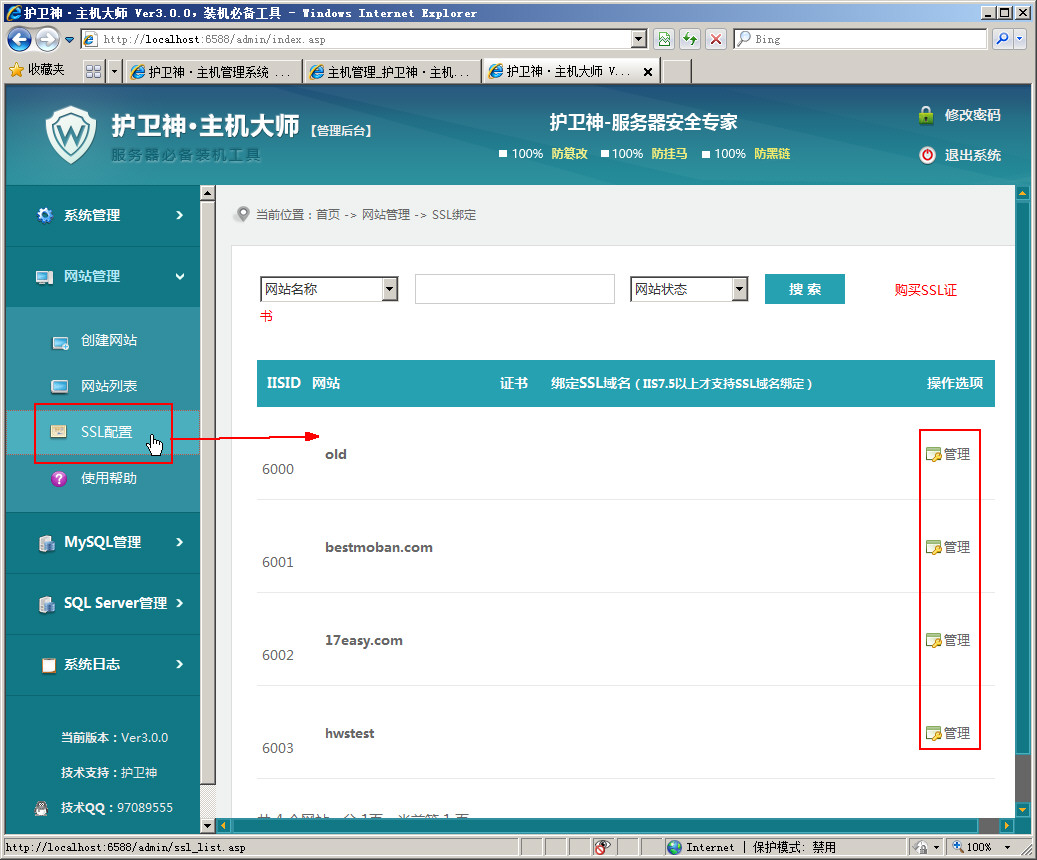Expand the 系统日志 menu section
Image resolution: width=1037 pixels, height=860 pixels.
click(x=103, y=664)
